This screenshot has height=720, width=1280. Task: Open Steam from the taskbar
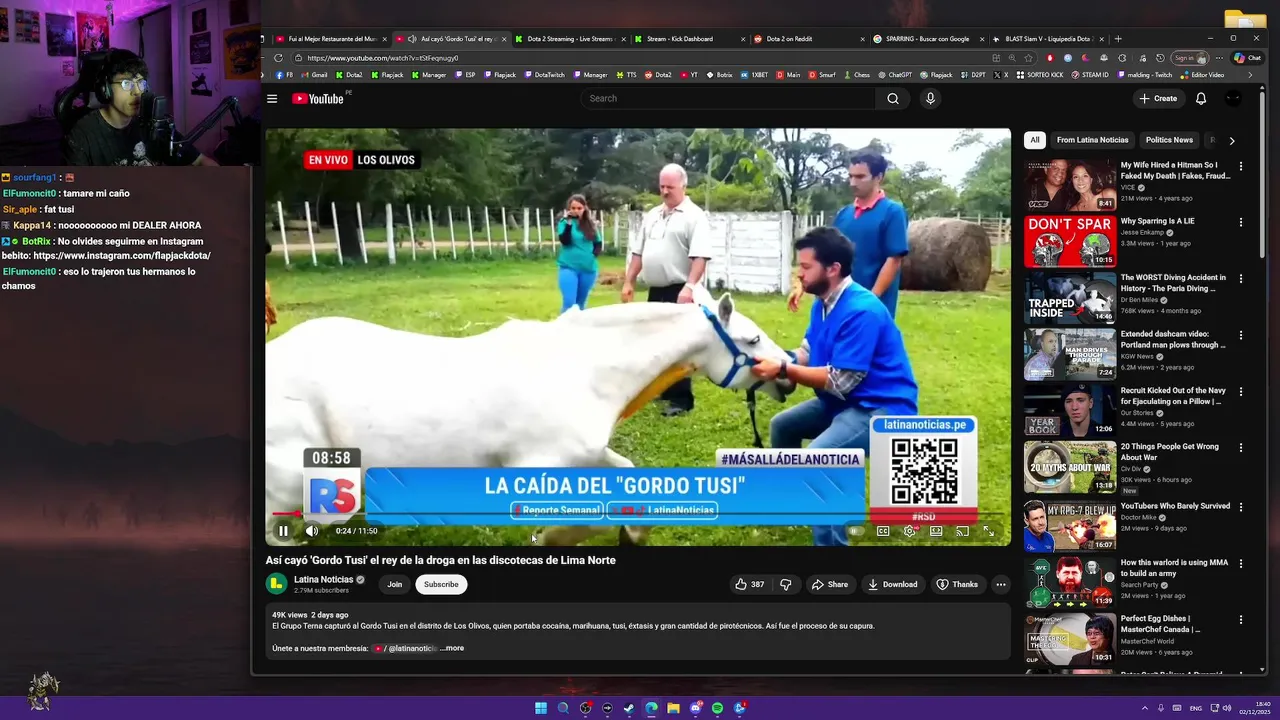point(629,708)
